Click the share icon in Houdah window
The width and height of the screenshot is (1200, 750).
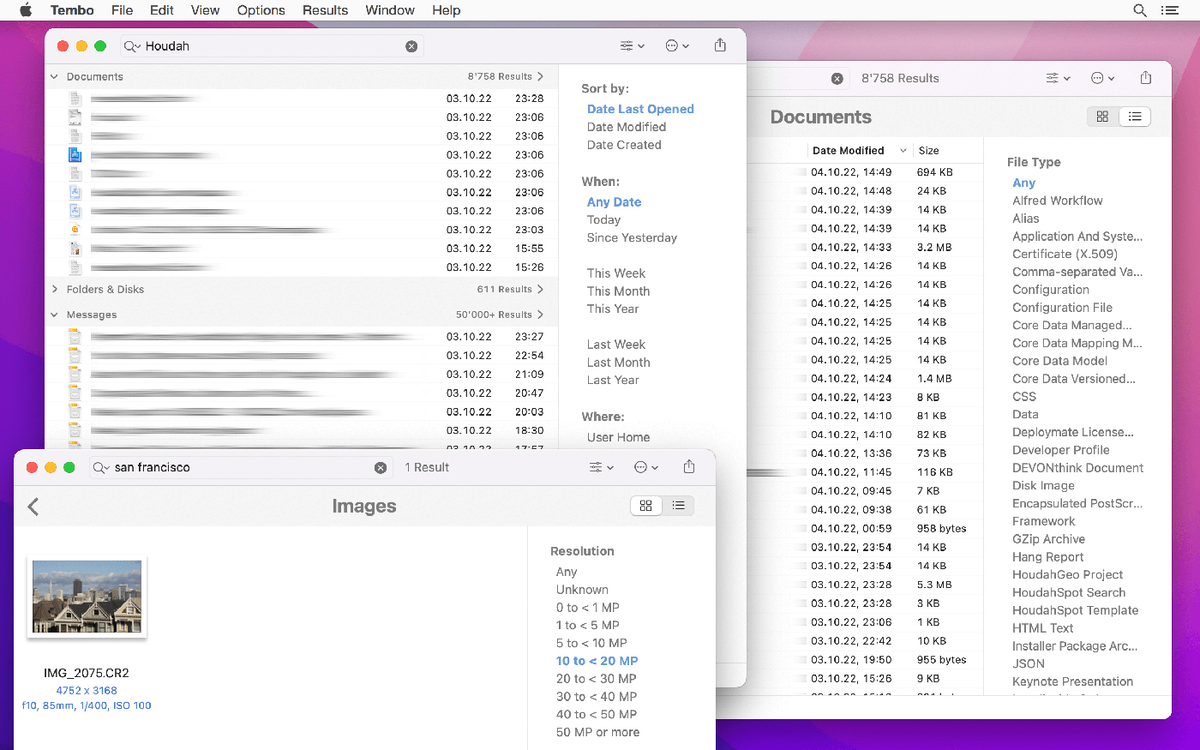point(720,45)
